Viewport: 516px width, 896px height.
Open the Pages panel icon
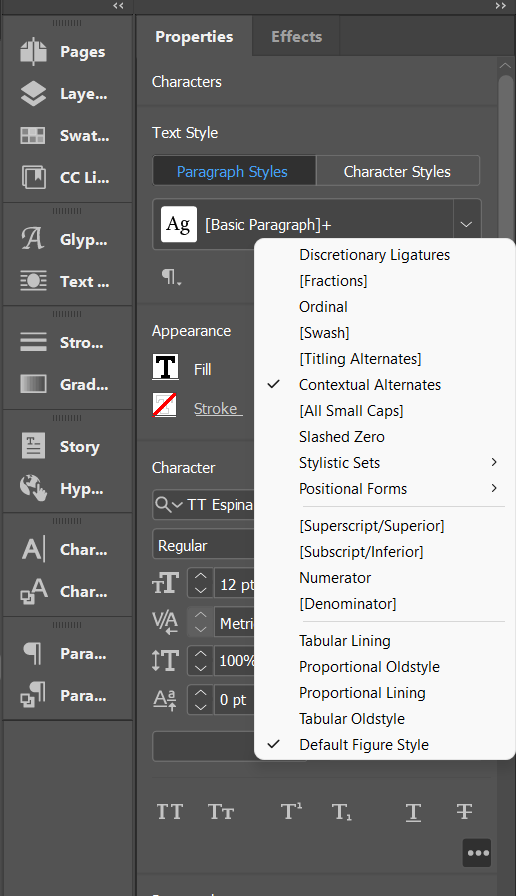[x=33, y=51]
